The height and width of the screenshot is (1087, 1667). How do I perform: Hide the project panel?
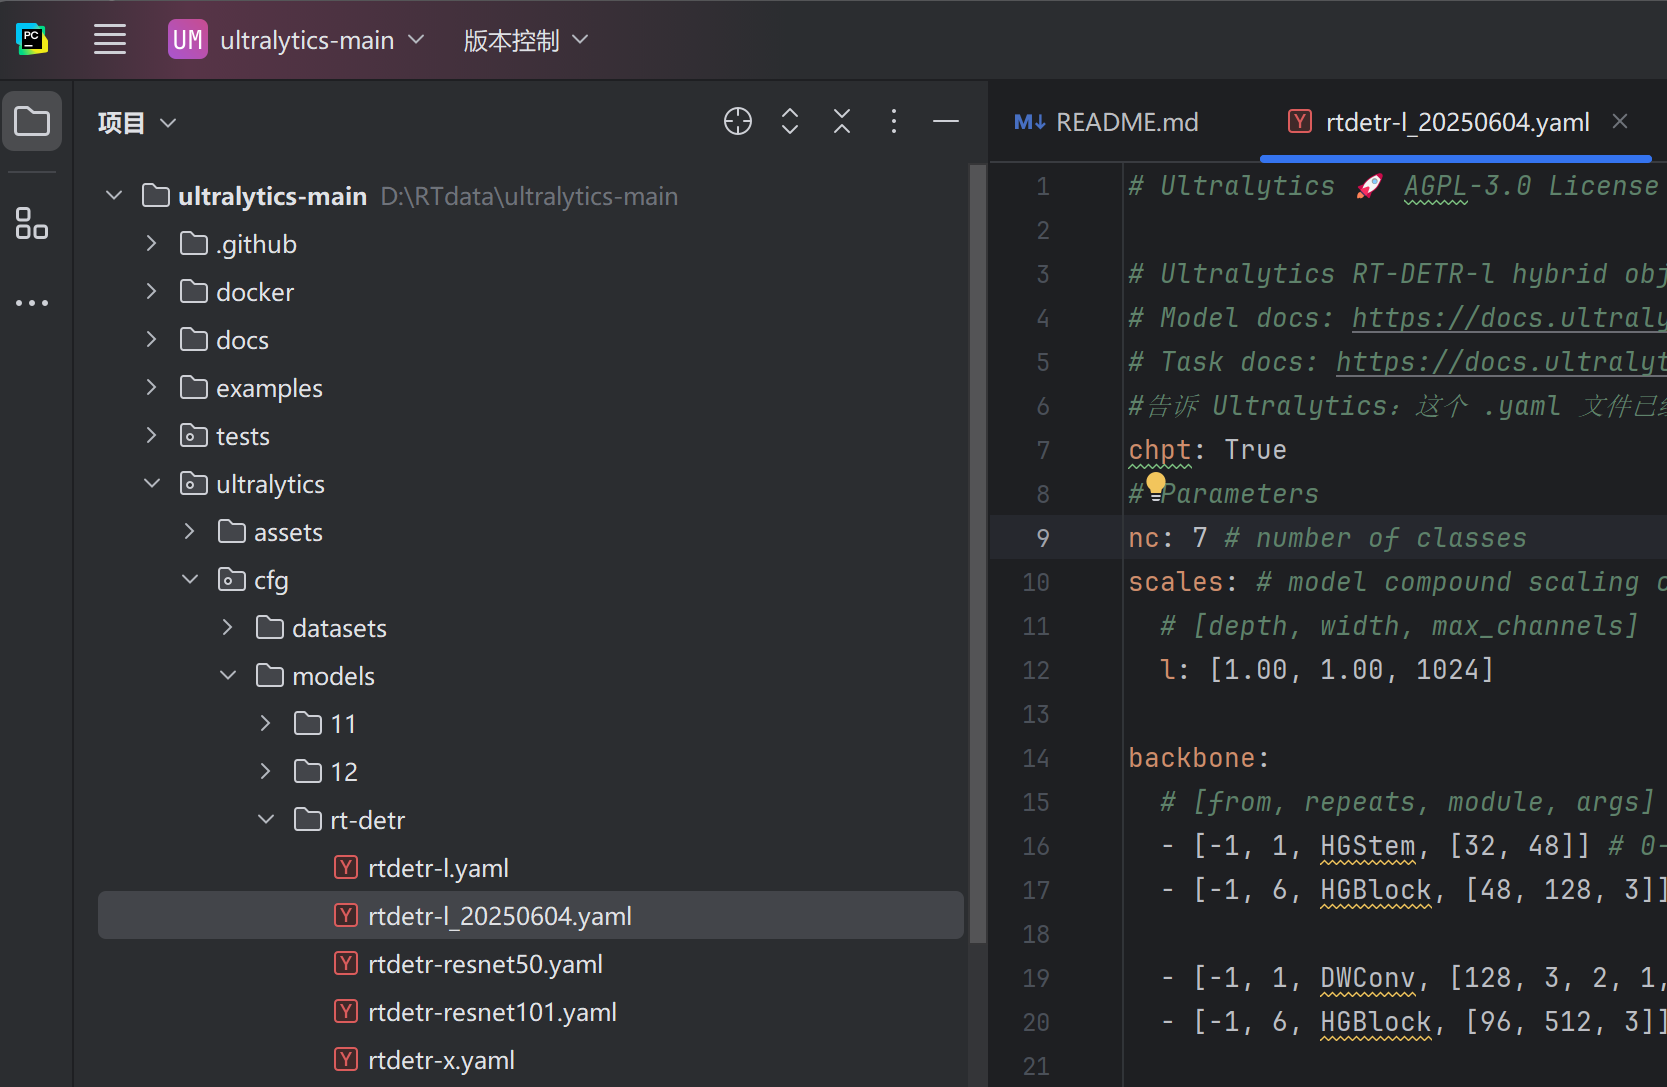946,122
